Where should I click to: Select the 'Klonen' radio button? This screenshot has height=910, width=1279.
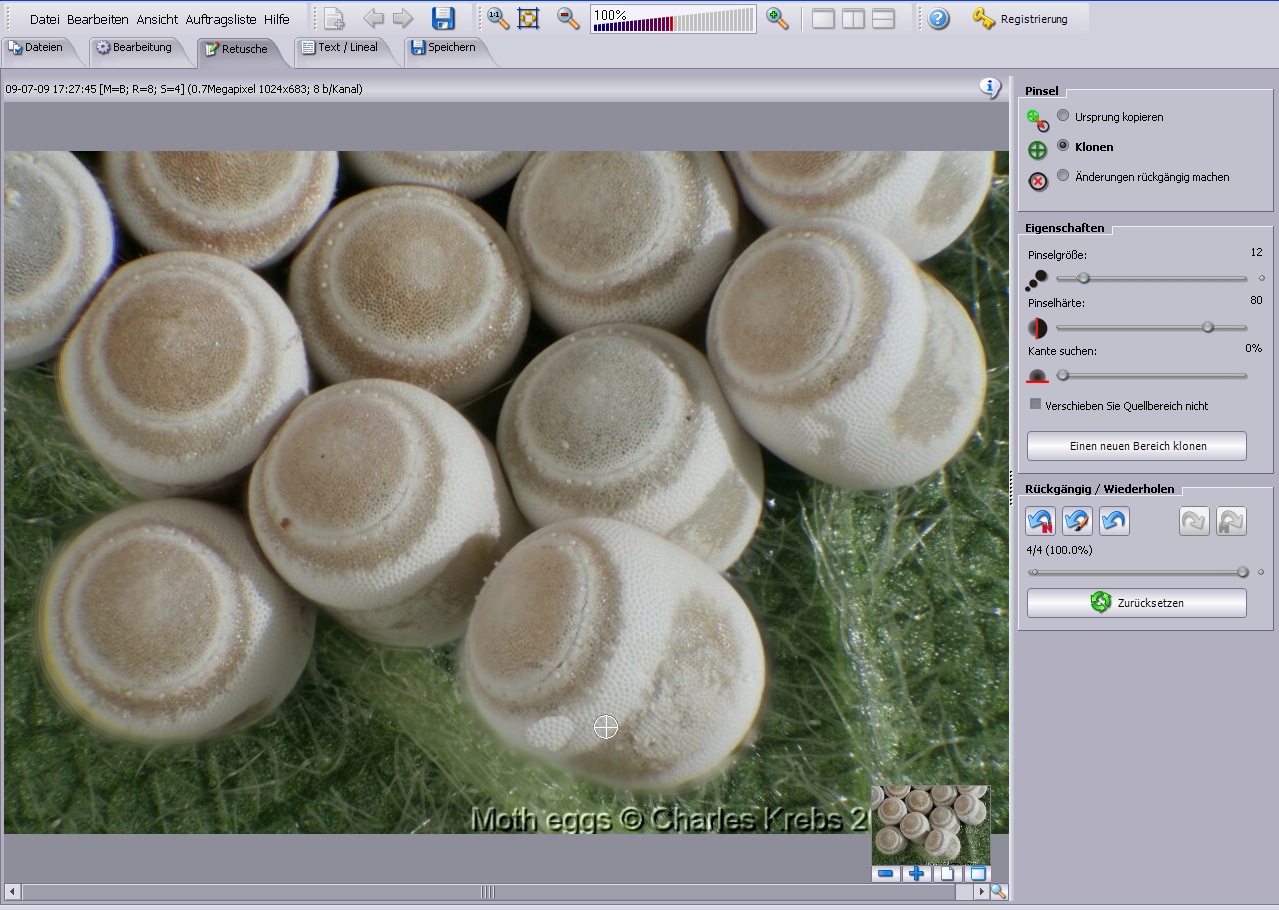pyautogui.click(x=1063, y=146)
